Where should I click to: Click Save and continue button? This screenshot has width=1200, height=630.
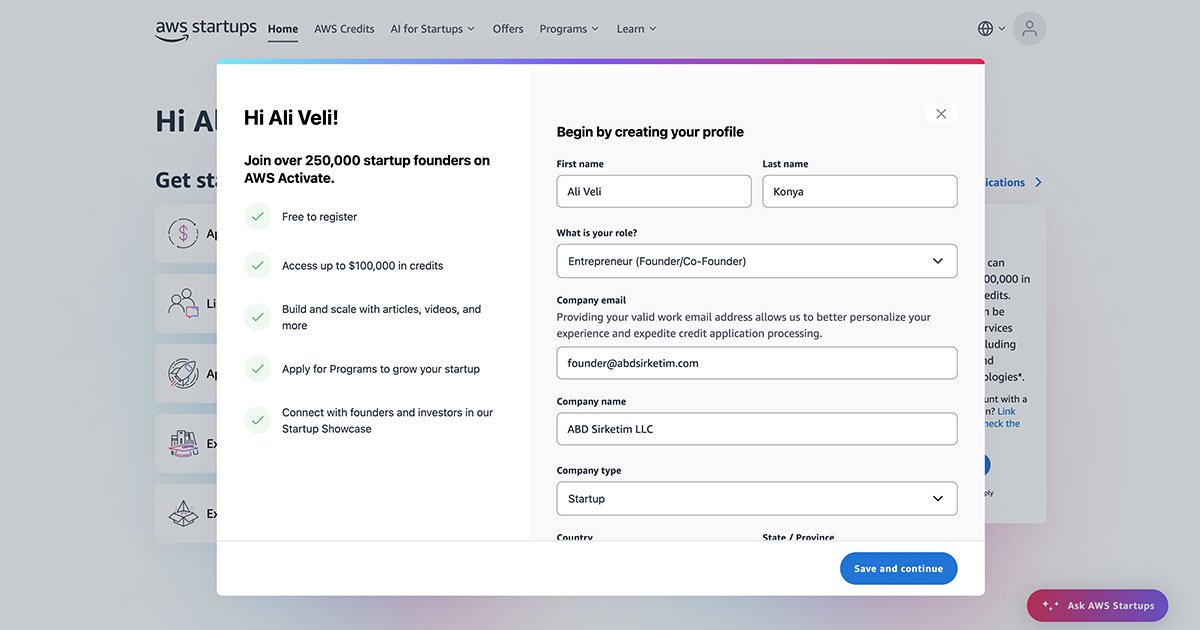tap(898, 569)
